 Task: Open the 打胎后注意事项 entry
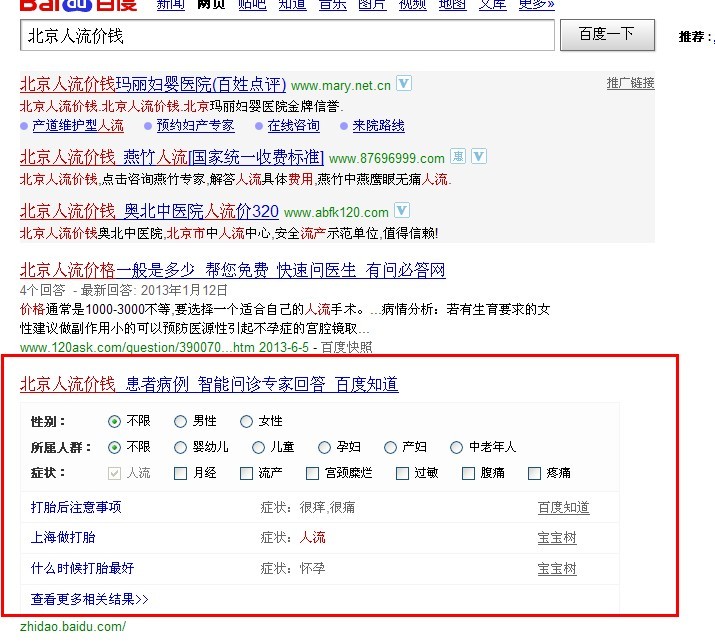[76, 507]
